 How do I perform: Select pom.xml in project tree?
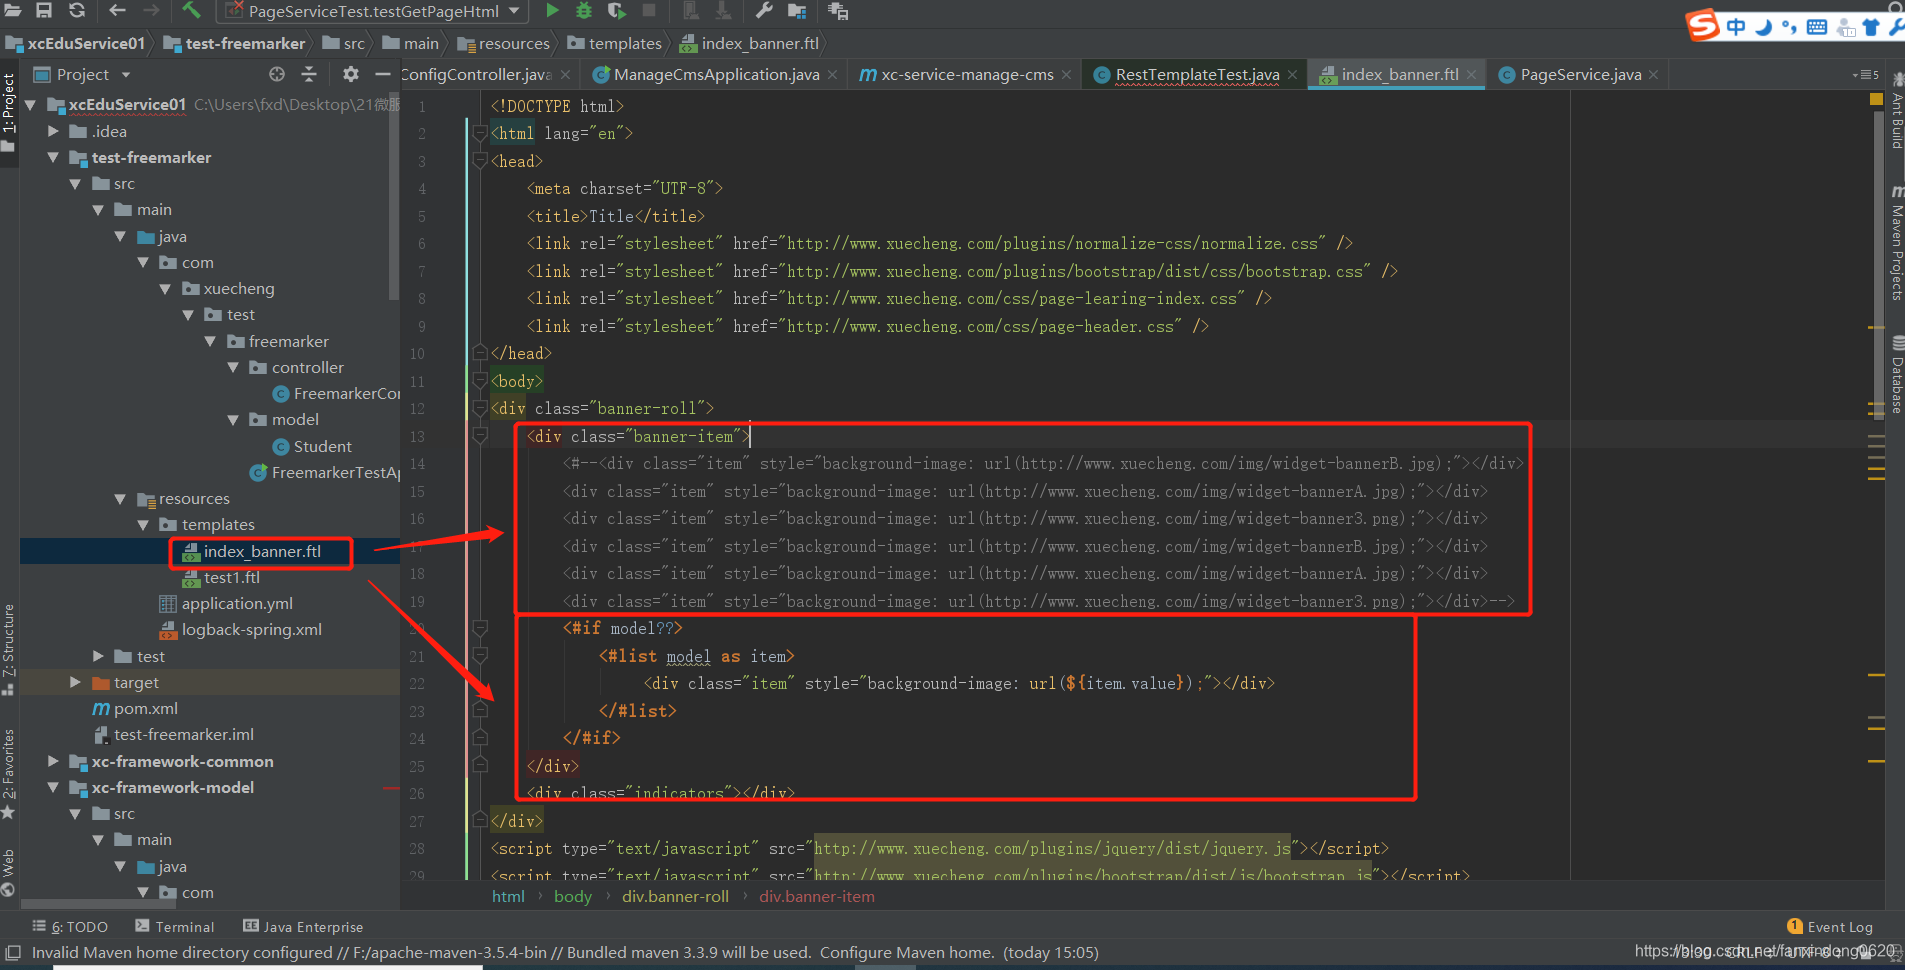point(135,708)
